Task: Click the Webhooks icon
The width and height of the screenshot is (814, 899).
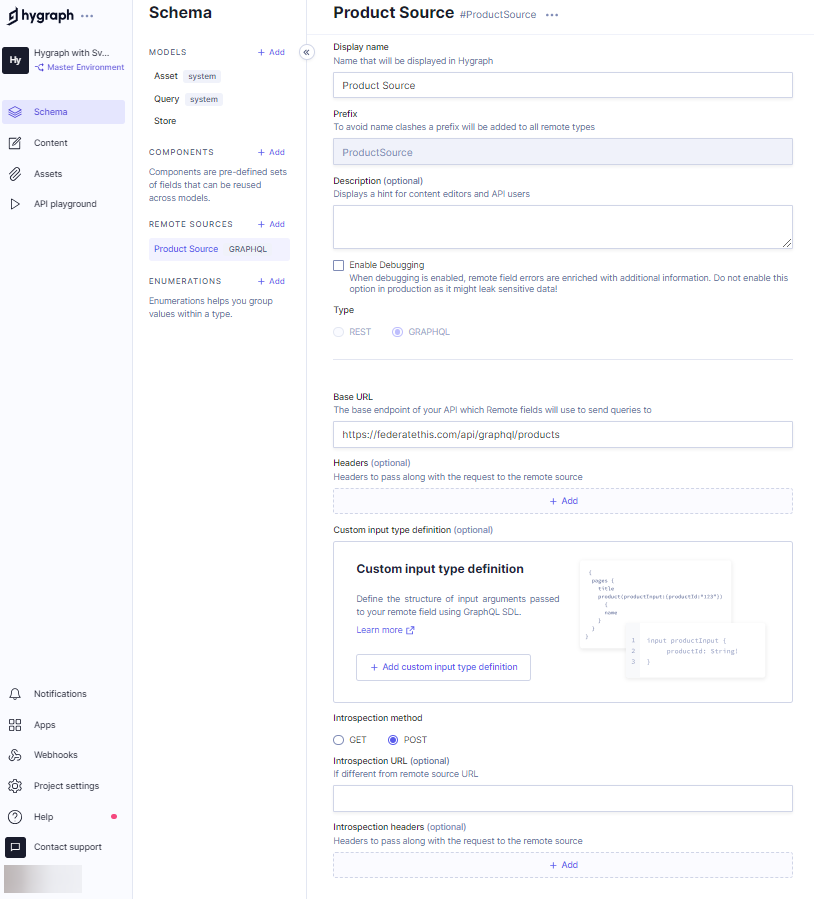Action: [x=15, y=755]
